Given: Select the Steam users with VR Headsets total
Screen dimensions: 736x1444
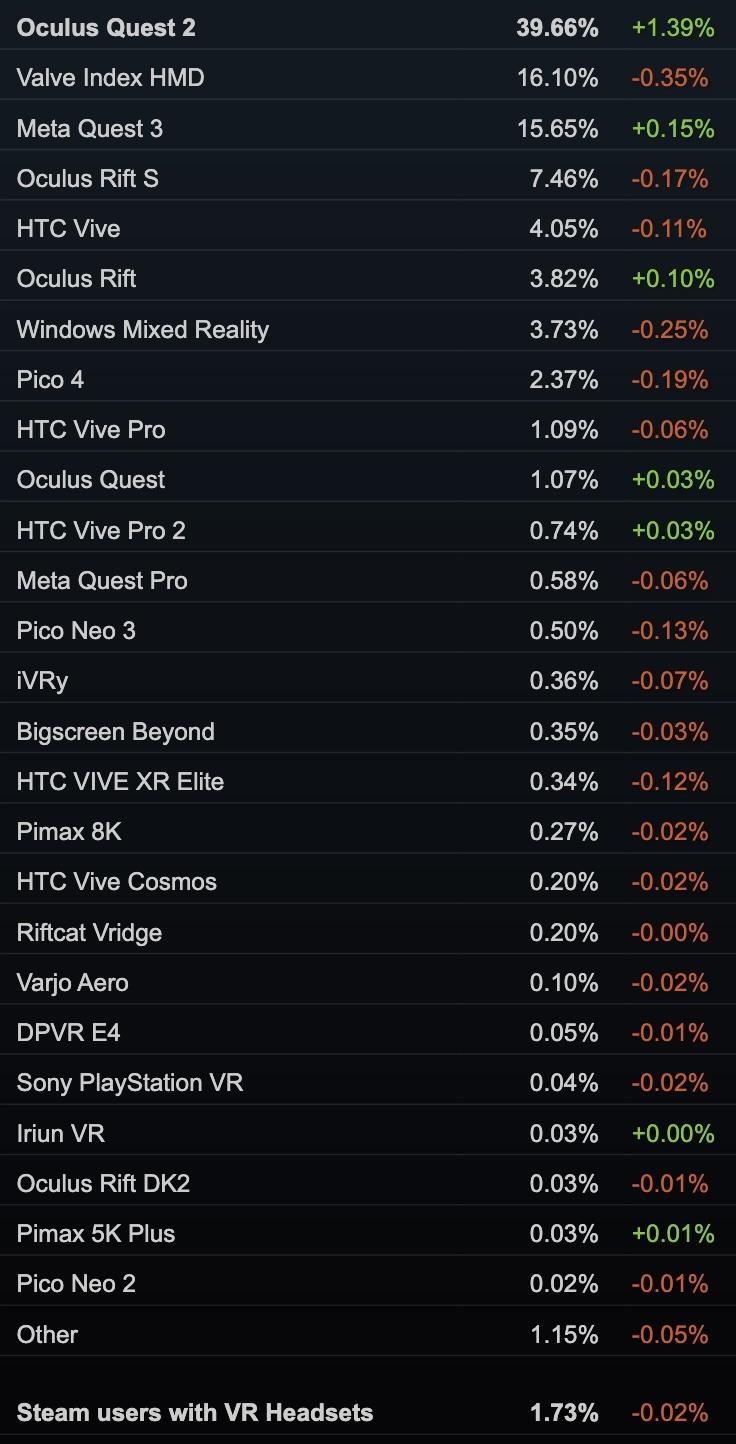Looking at the screenshot, I should tap(195, 1413).
